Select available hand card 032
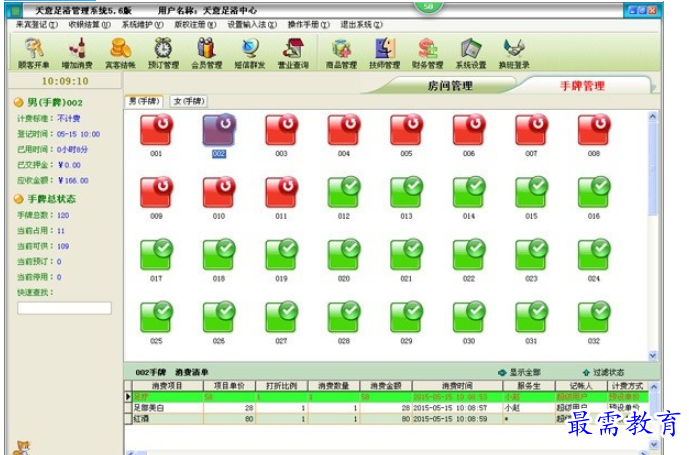Screen dimensions: 689x455 pos(594,322)
